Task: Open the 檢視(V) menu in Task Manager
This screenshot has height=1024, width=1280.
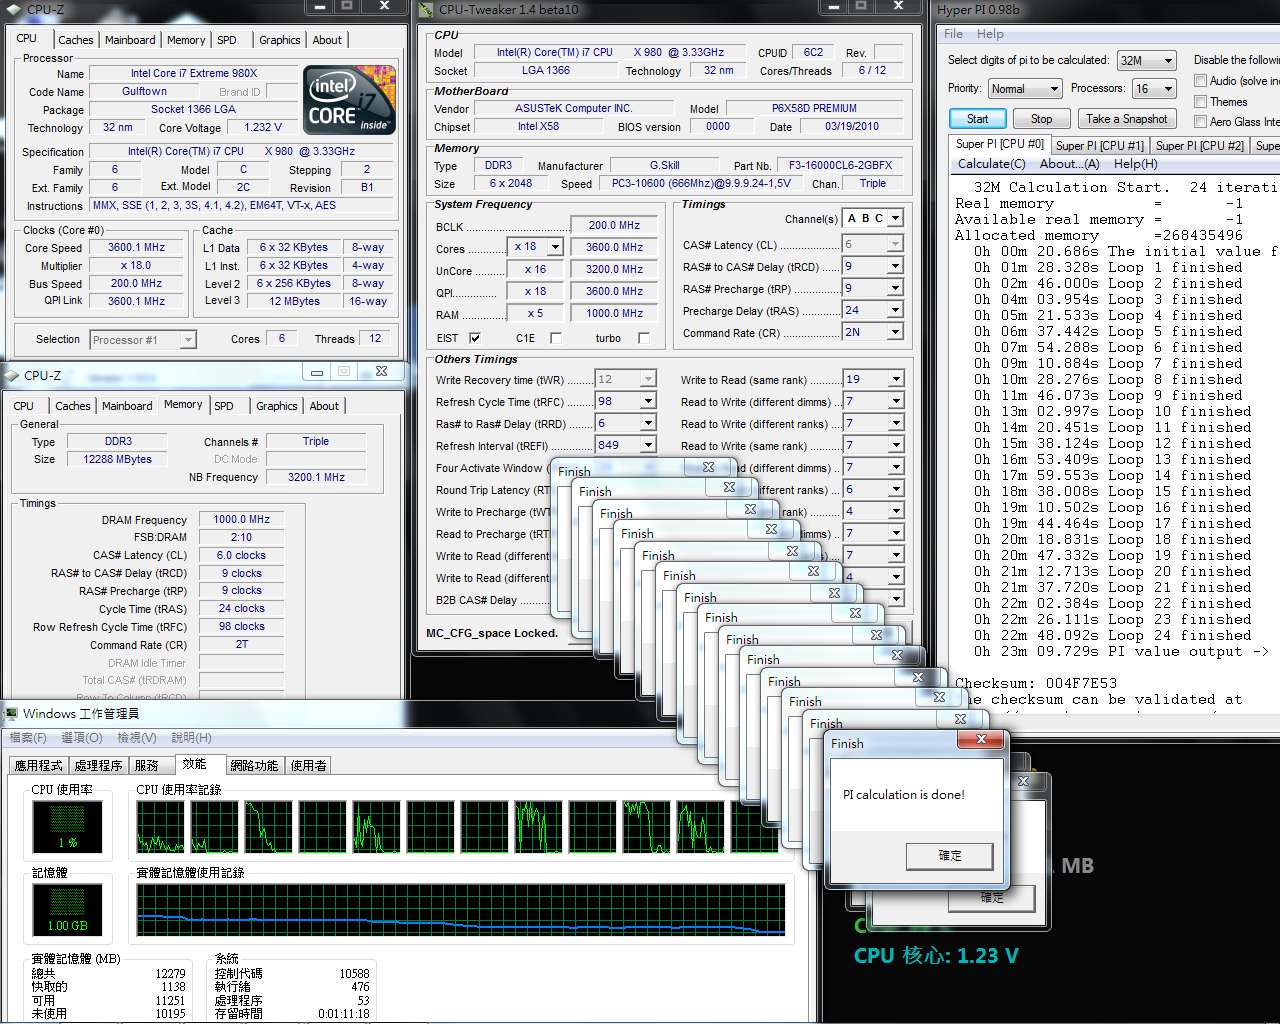Action: point(137,738)
